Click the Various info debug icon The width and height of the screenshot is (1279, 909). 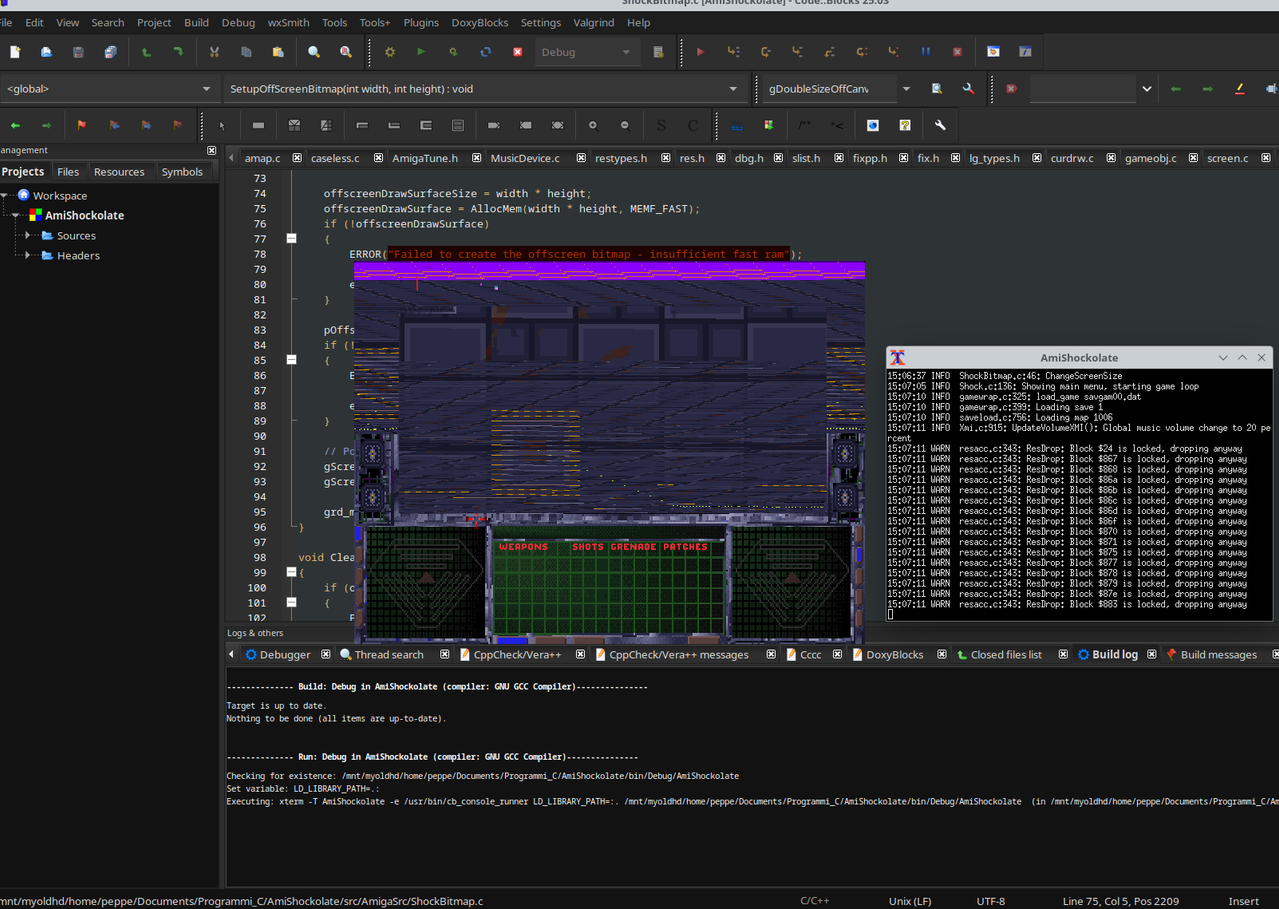coord(1025,52)
